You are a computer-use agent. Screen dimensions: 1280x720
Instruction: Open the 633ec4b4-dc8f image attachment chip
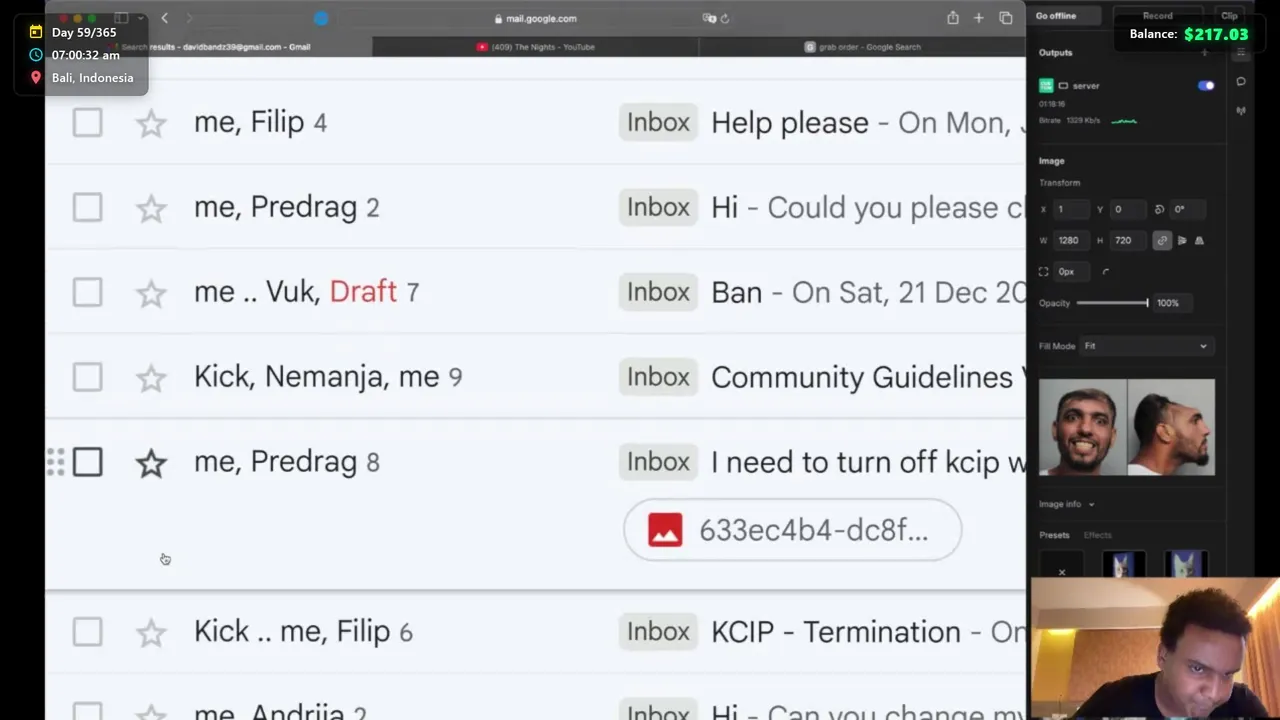[x=792, y=531]
